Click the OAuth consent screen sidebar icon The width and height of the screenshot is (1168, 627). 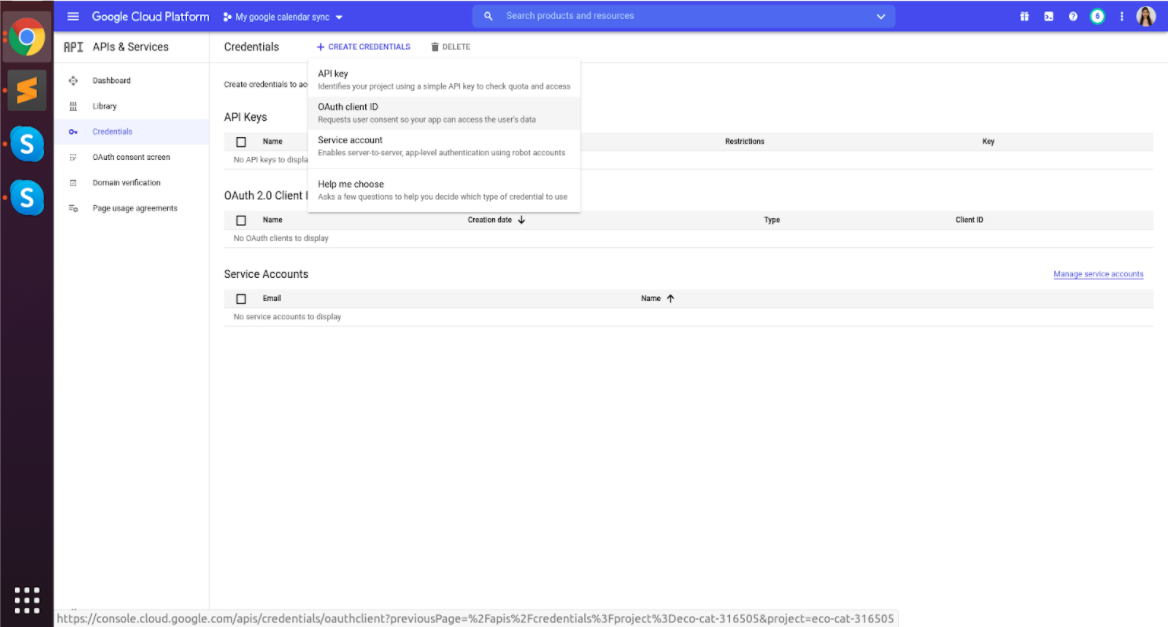[x=73, y=157]
